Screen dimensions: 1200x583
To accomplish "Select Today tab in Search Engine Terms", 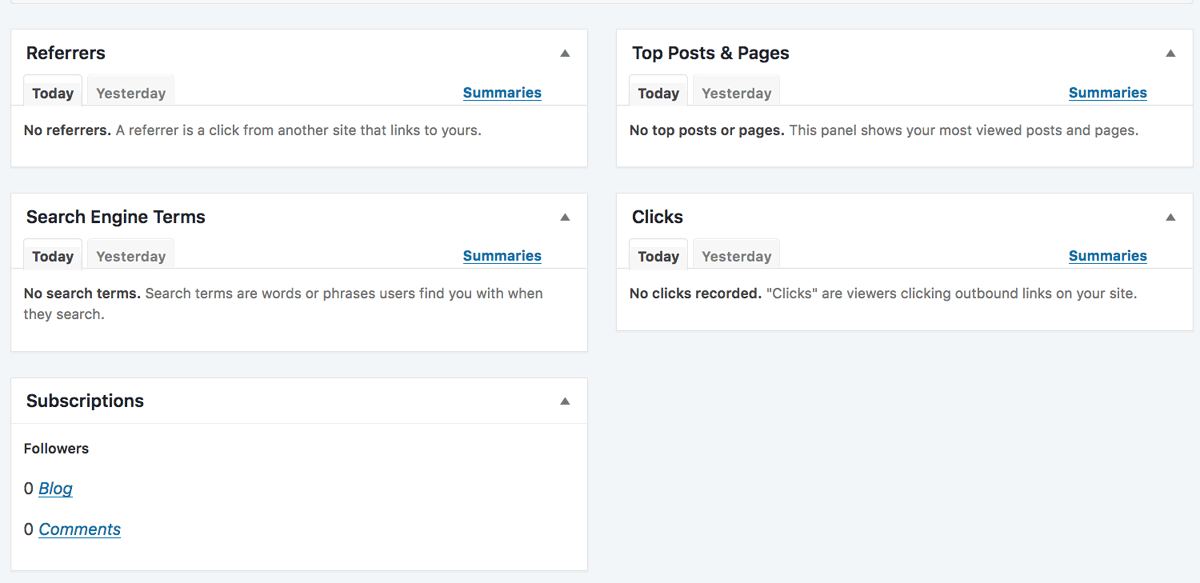I will point(53,255).
